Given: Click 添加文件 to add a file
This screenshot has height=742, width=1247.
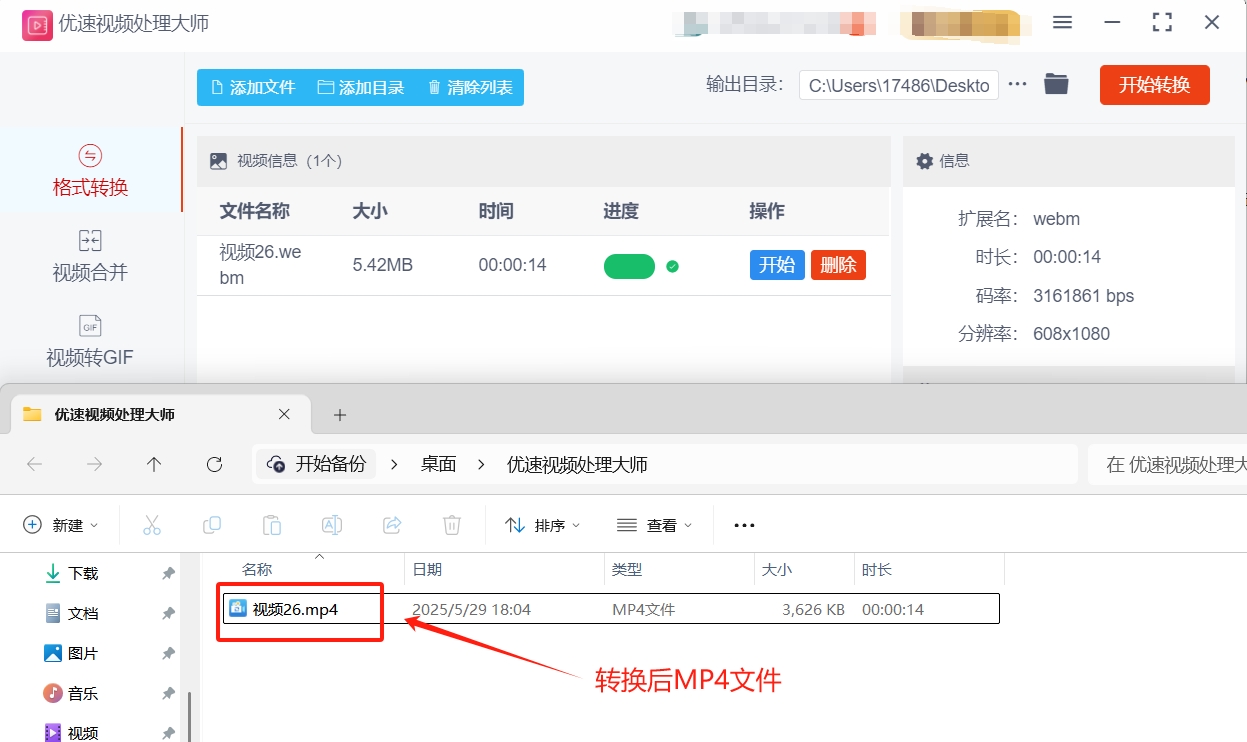Looking at the screenshot, I should [x=252, y=87].
